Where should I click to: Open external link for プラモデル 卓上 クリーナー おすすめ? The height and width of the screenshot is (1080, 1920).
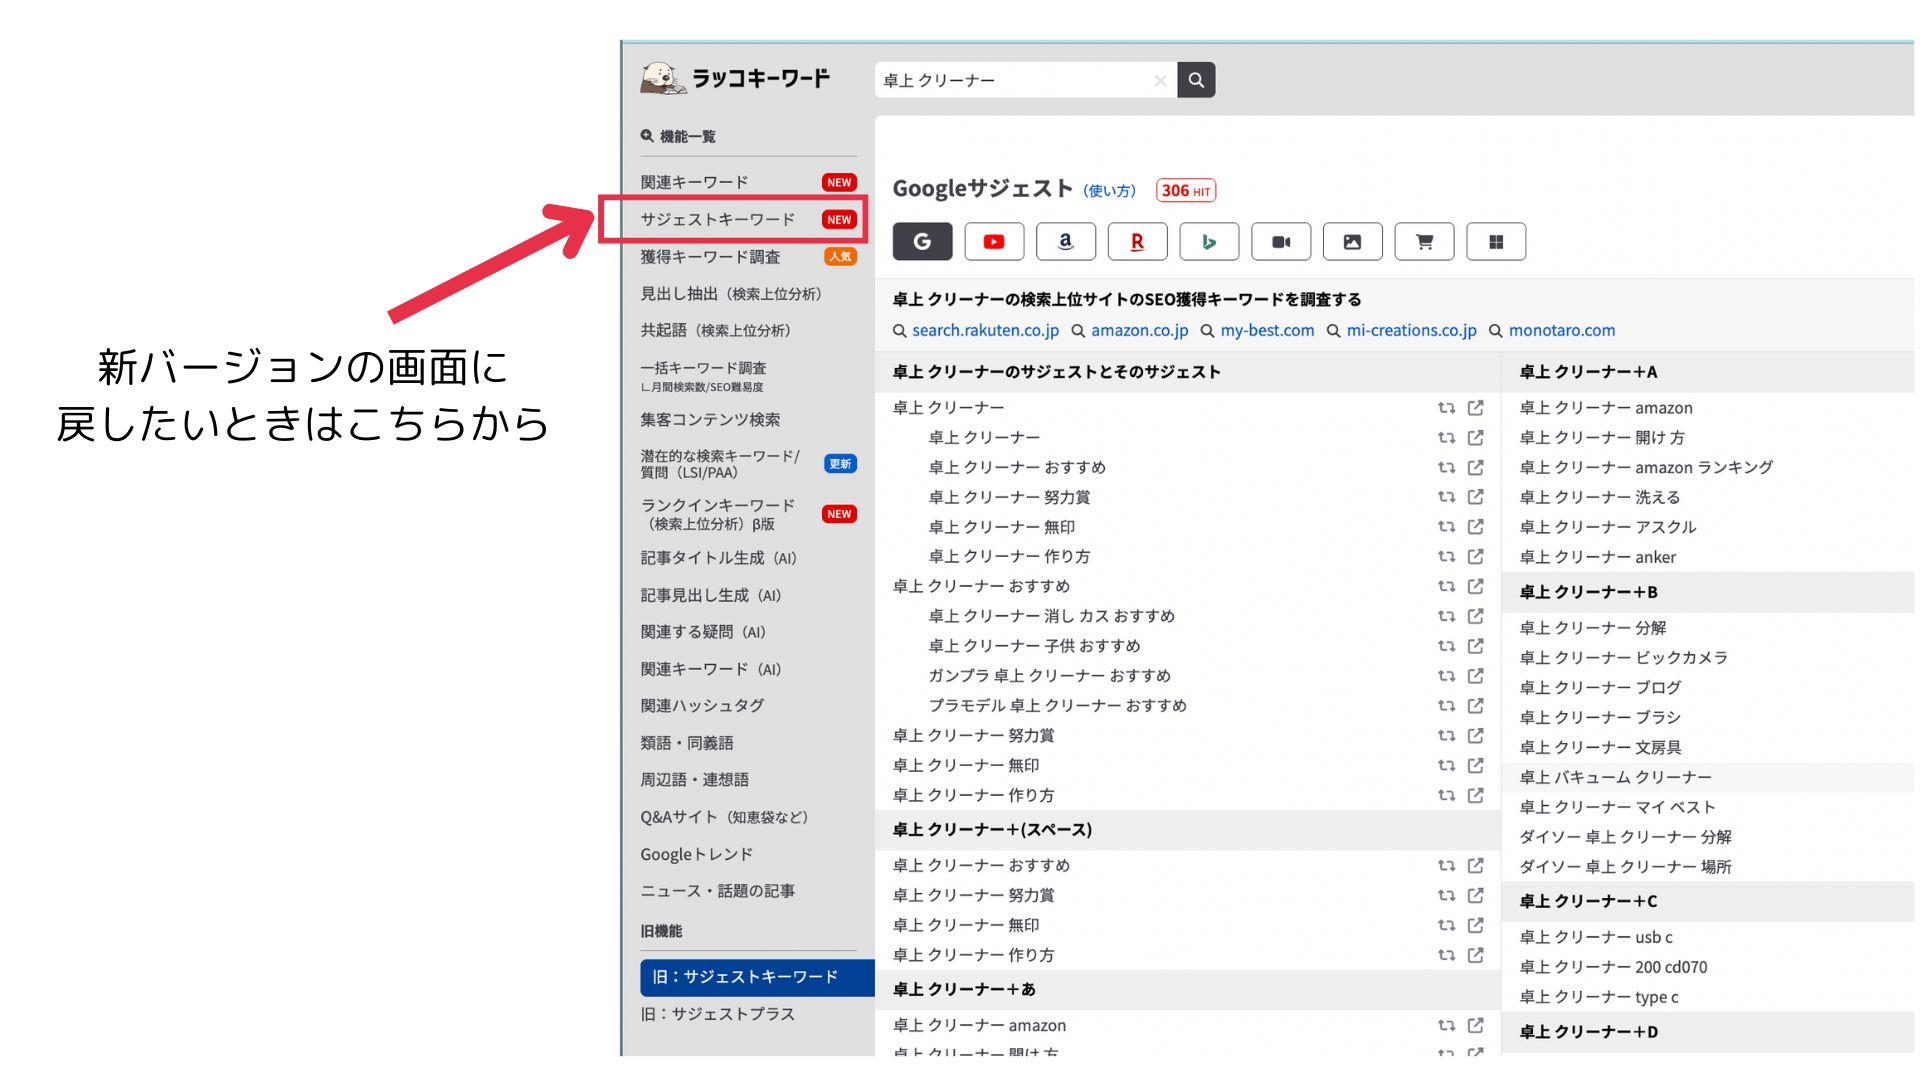(1476, 706)
